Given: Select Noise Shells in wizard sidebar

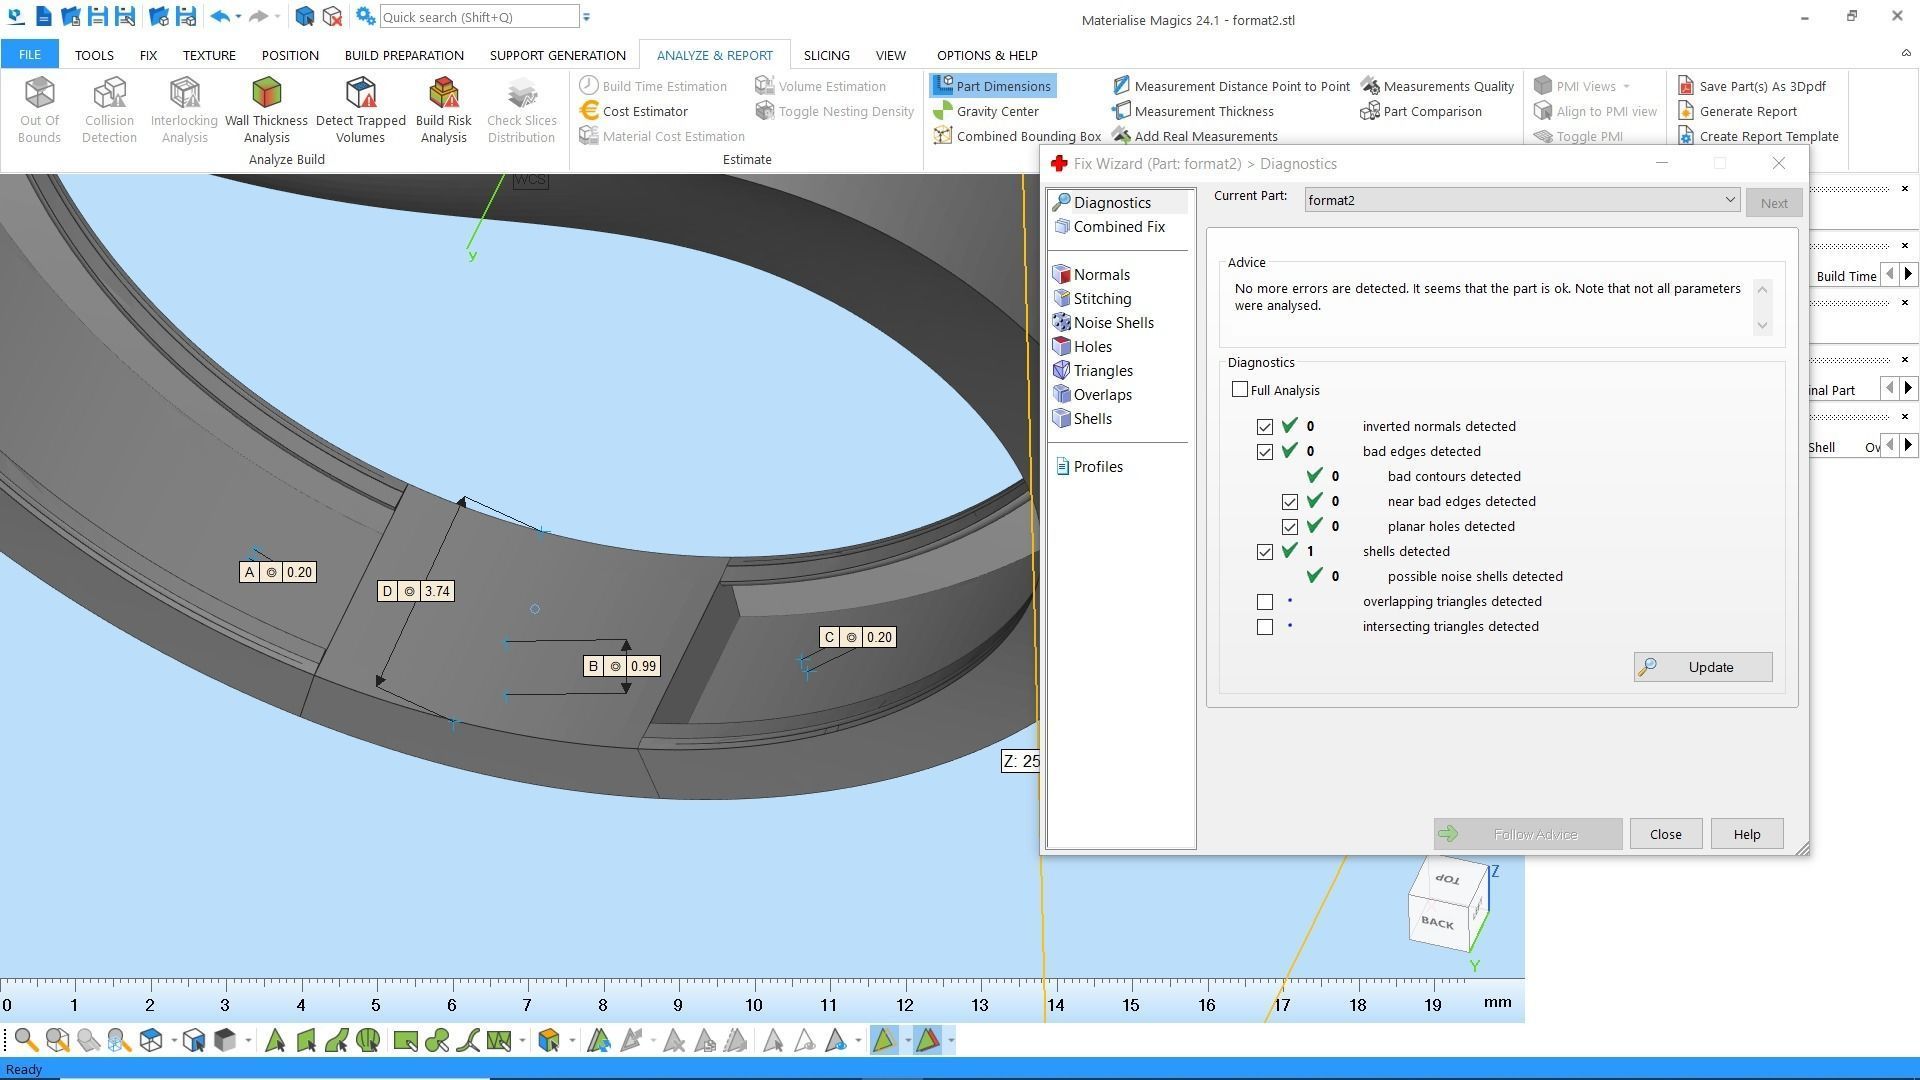Looking at the screenshot, I should pos(1103,323).
